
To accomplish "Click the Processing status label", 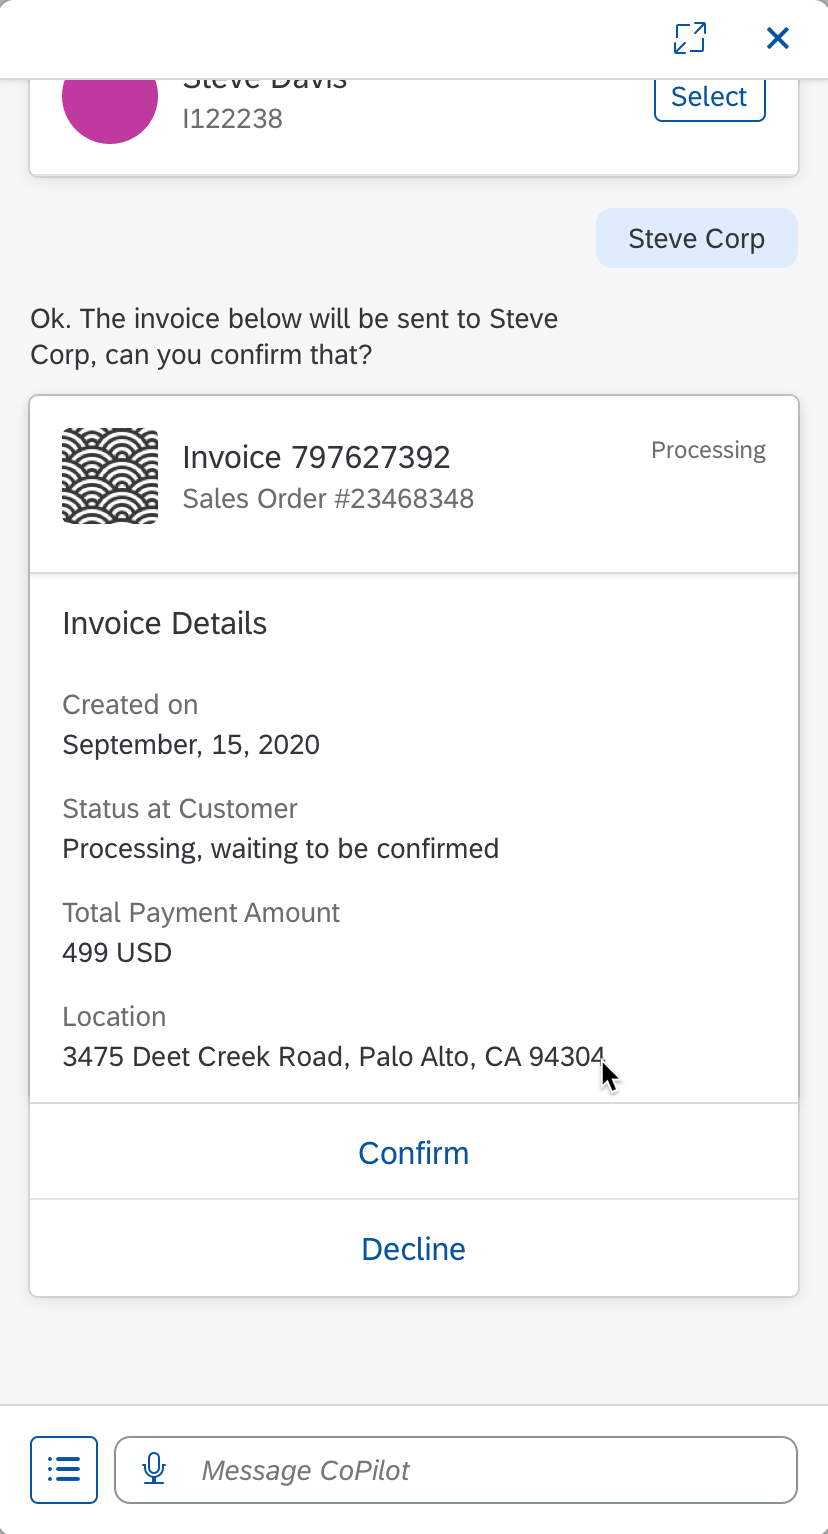I will (708, 450).
